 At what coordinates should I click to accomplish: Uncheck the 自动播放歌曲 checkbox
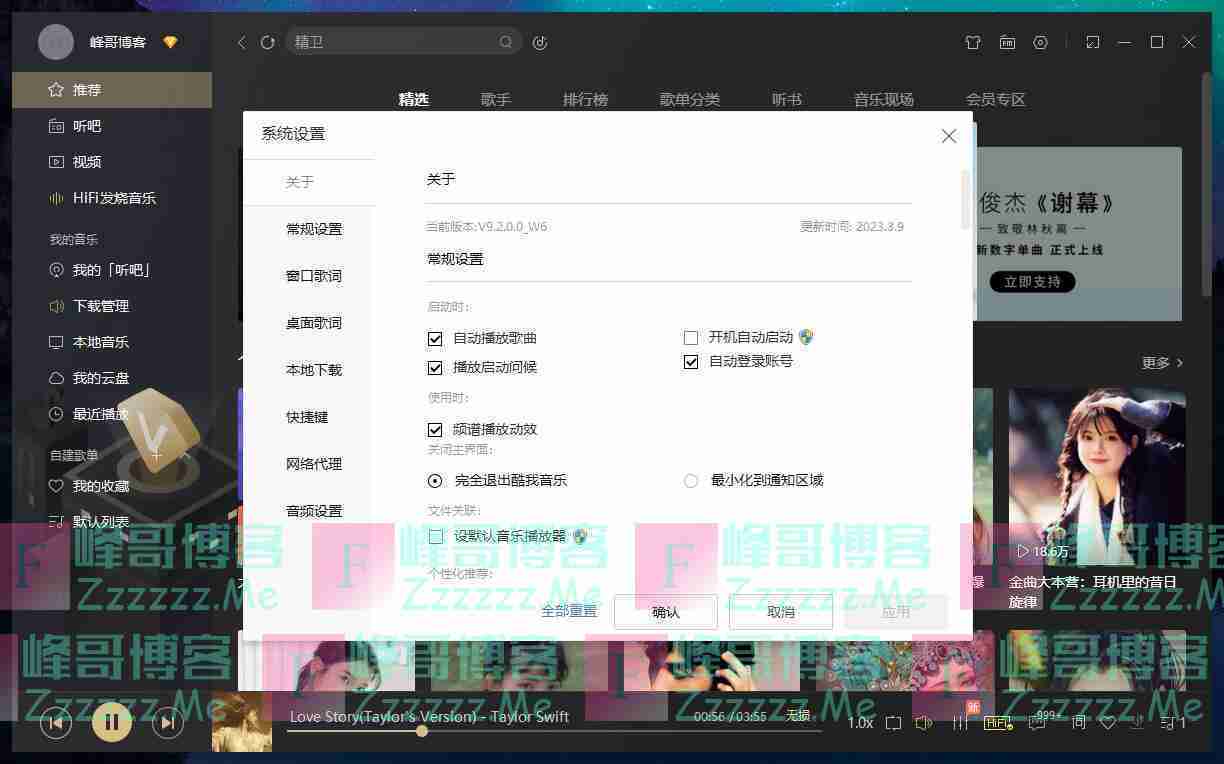click(435, 339)
